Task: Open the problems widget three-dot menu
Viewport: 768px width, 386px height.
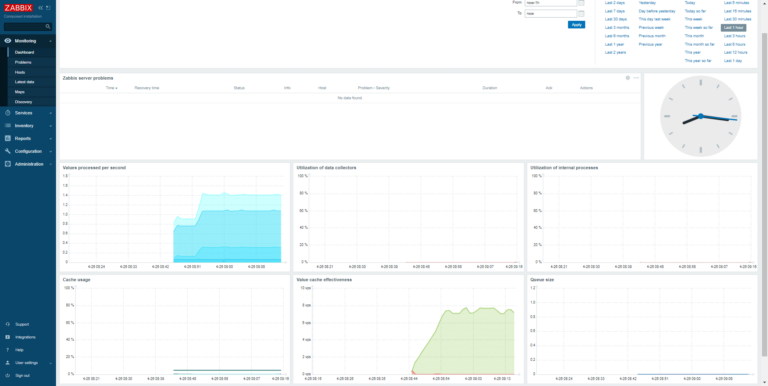Action: [636, 78]
